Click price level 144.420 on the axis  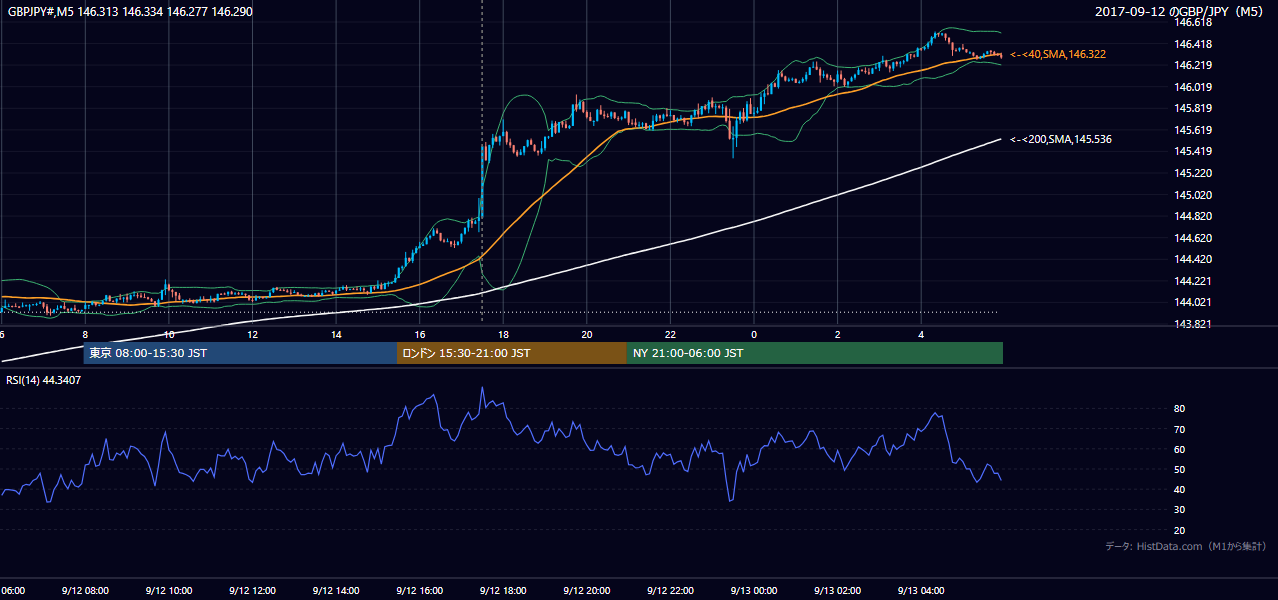pos(1194,259)
